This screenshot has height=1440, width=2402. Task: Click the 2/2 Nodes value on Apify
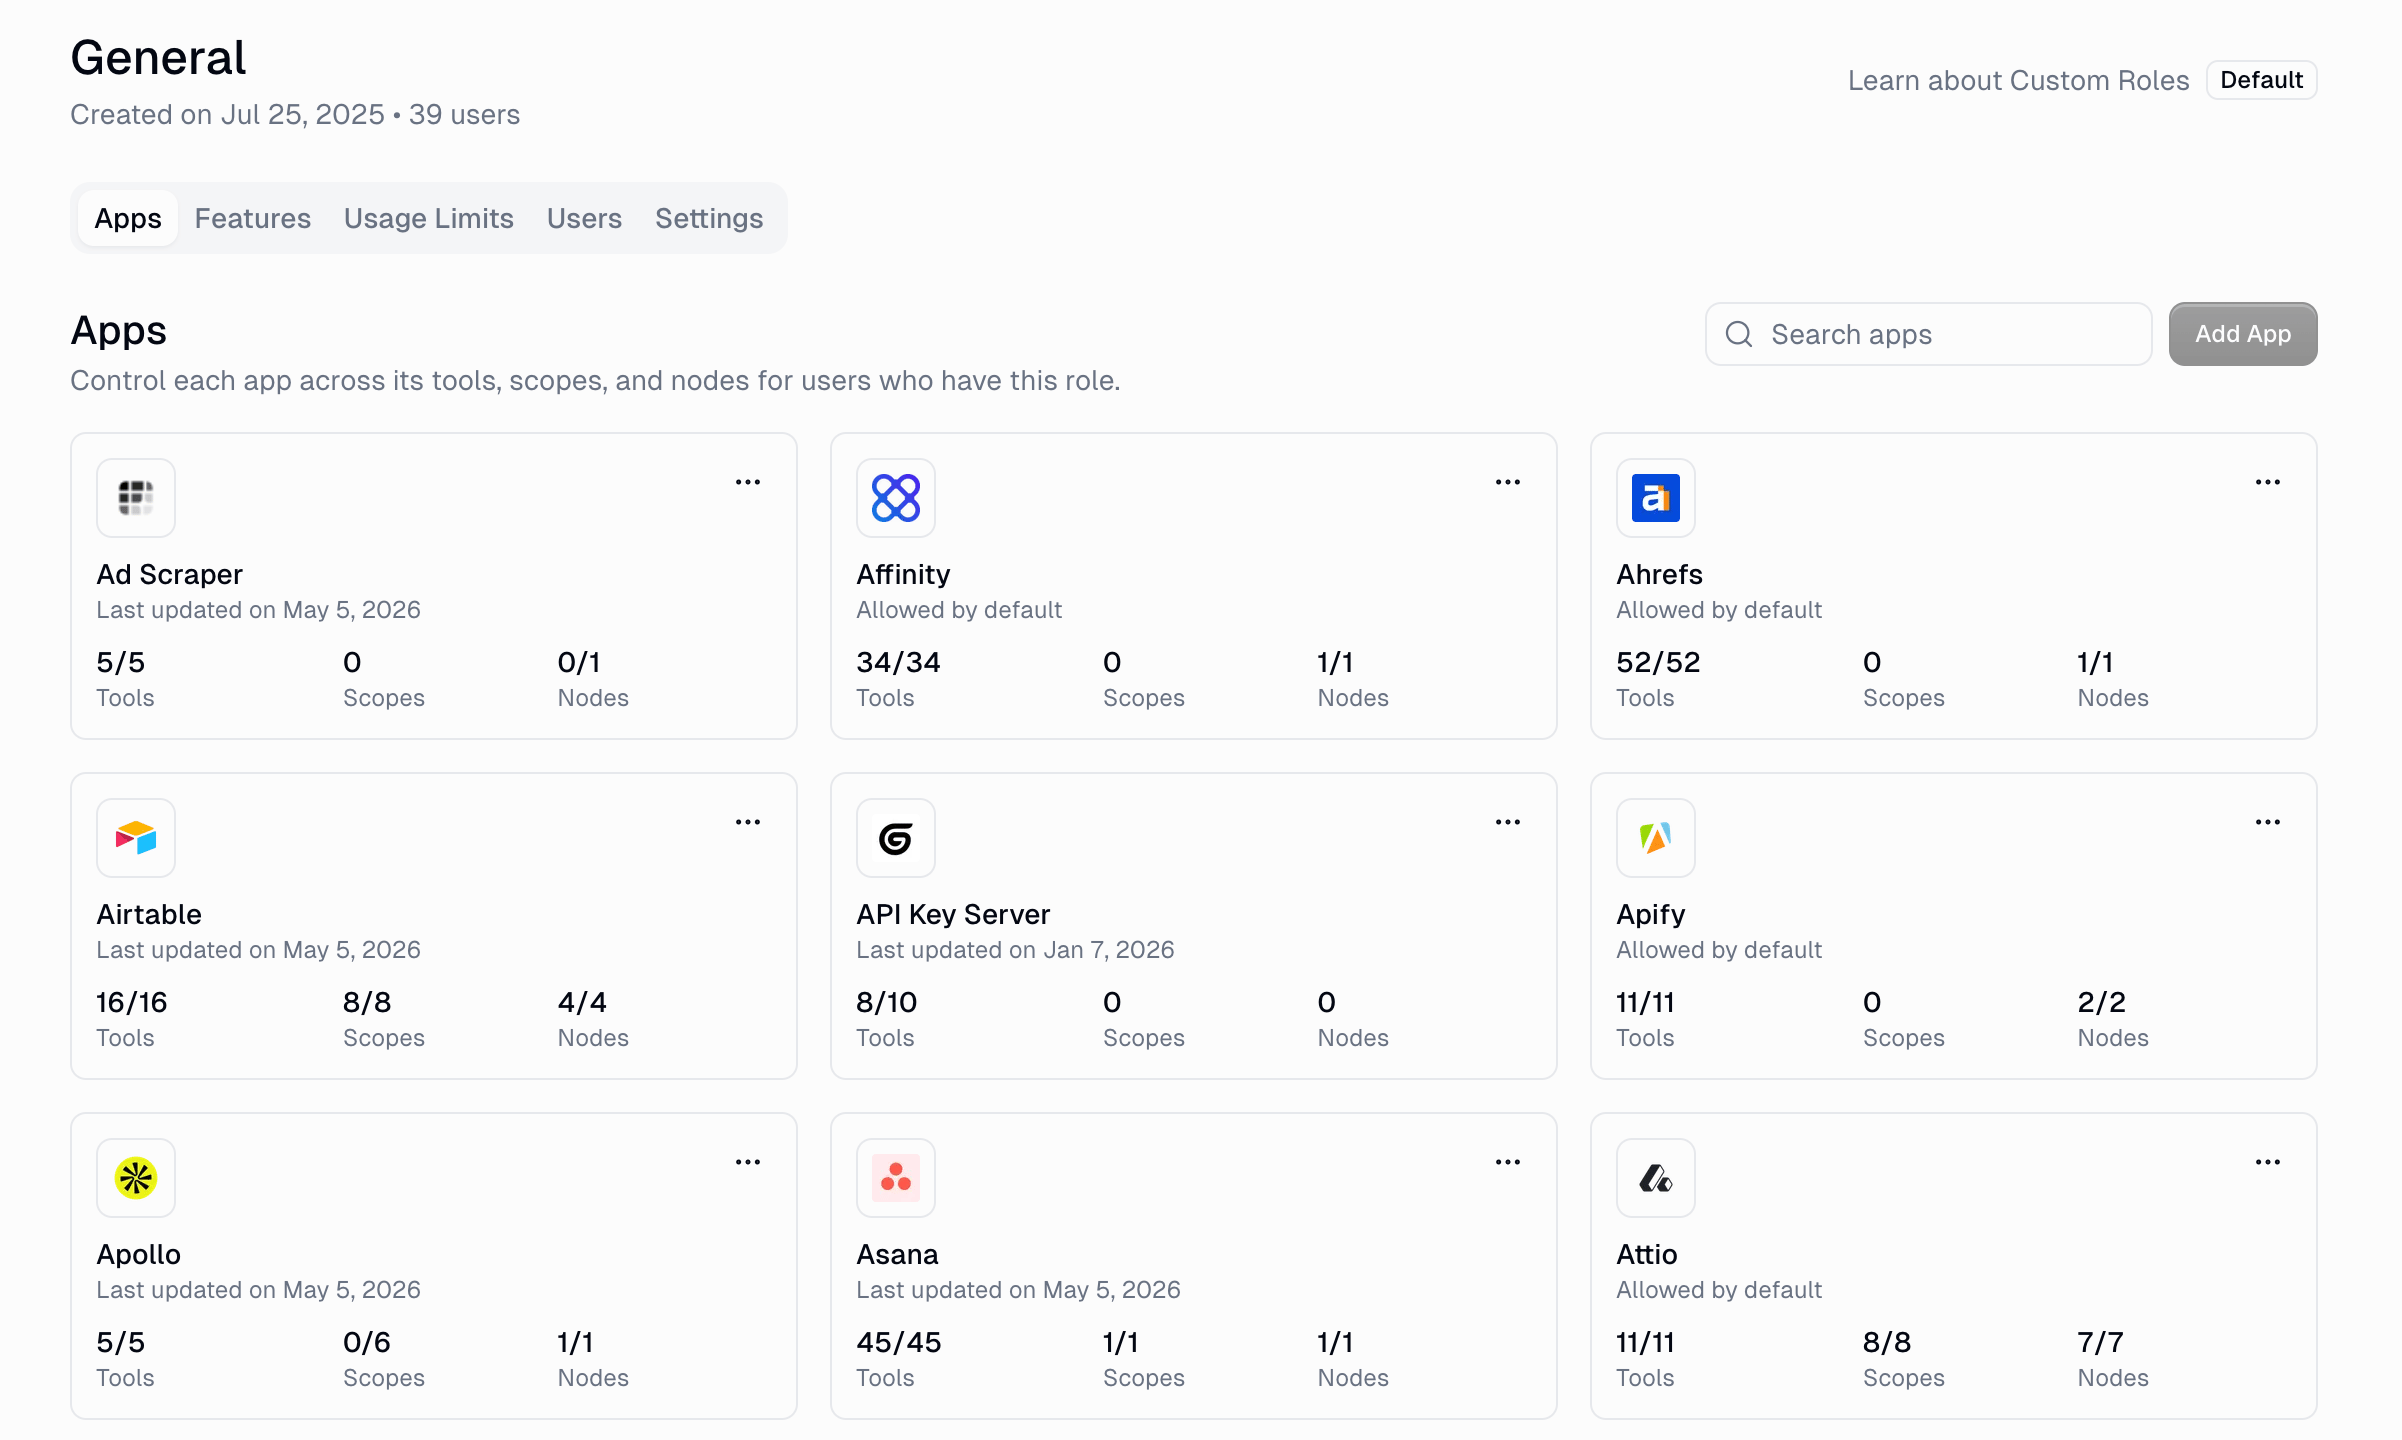click(2102, 1002)
